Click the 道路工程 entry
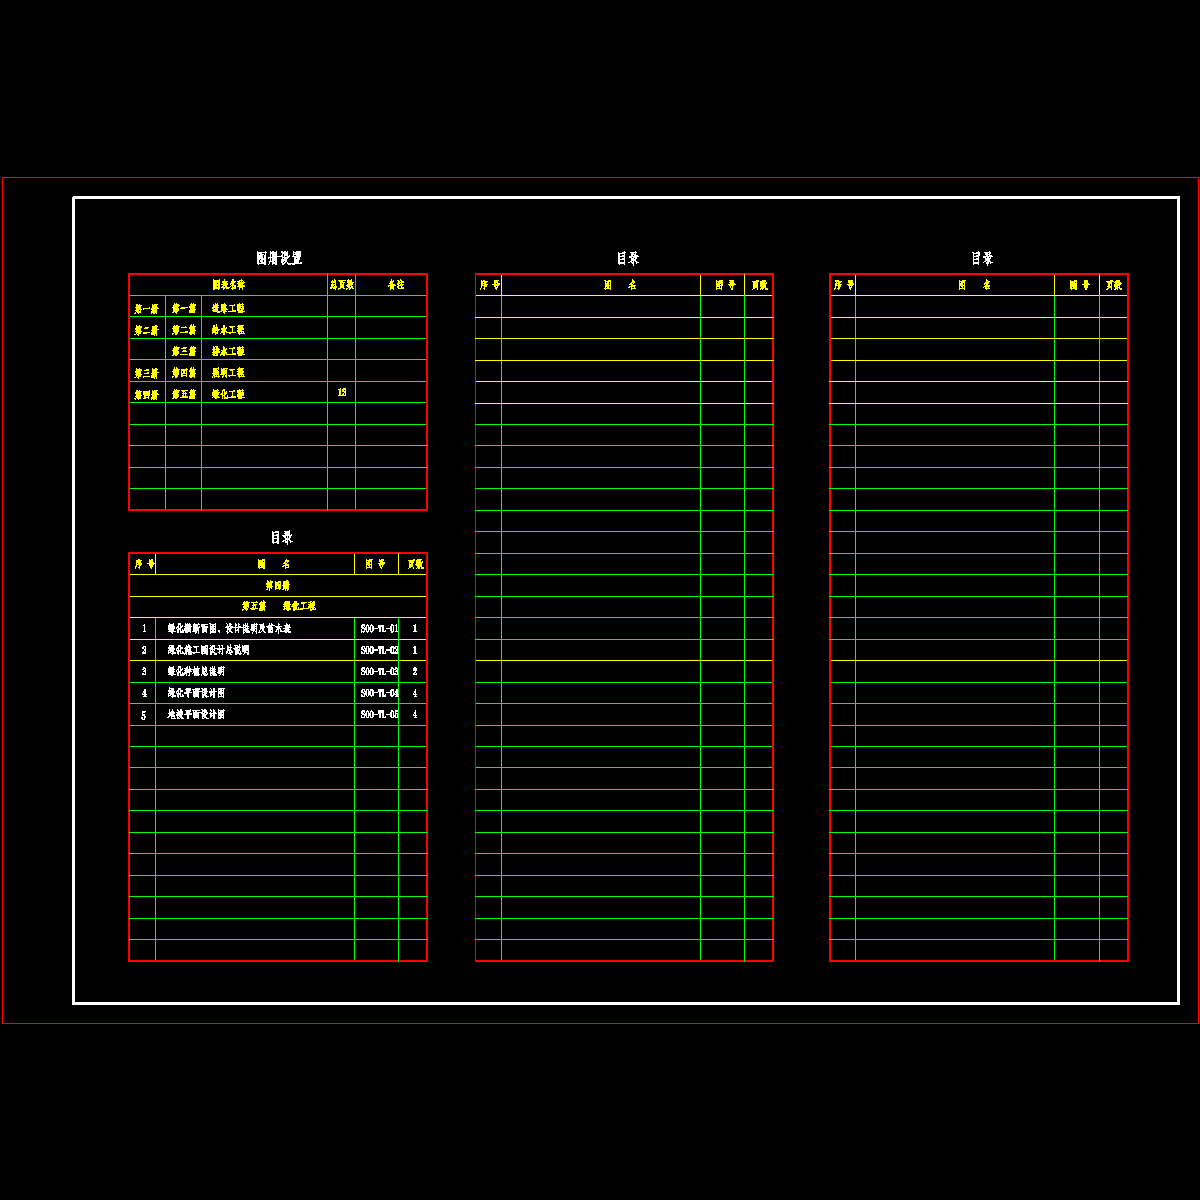 coord(228,309)
